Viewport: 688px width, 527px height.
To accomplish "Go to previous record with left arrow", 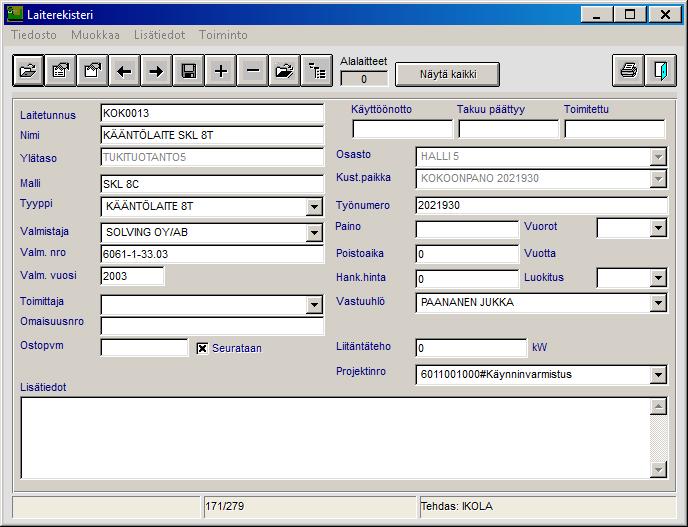I will [x=125, y=71].
